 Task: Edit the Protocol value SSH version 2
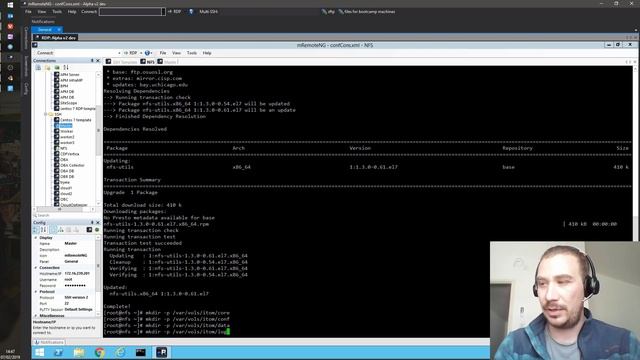tap(80, 298)
